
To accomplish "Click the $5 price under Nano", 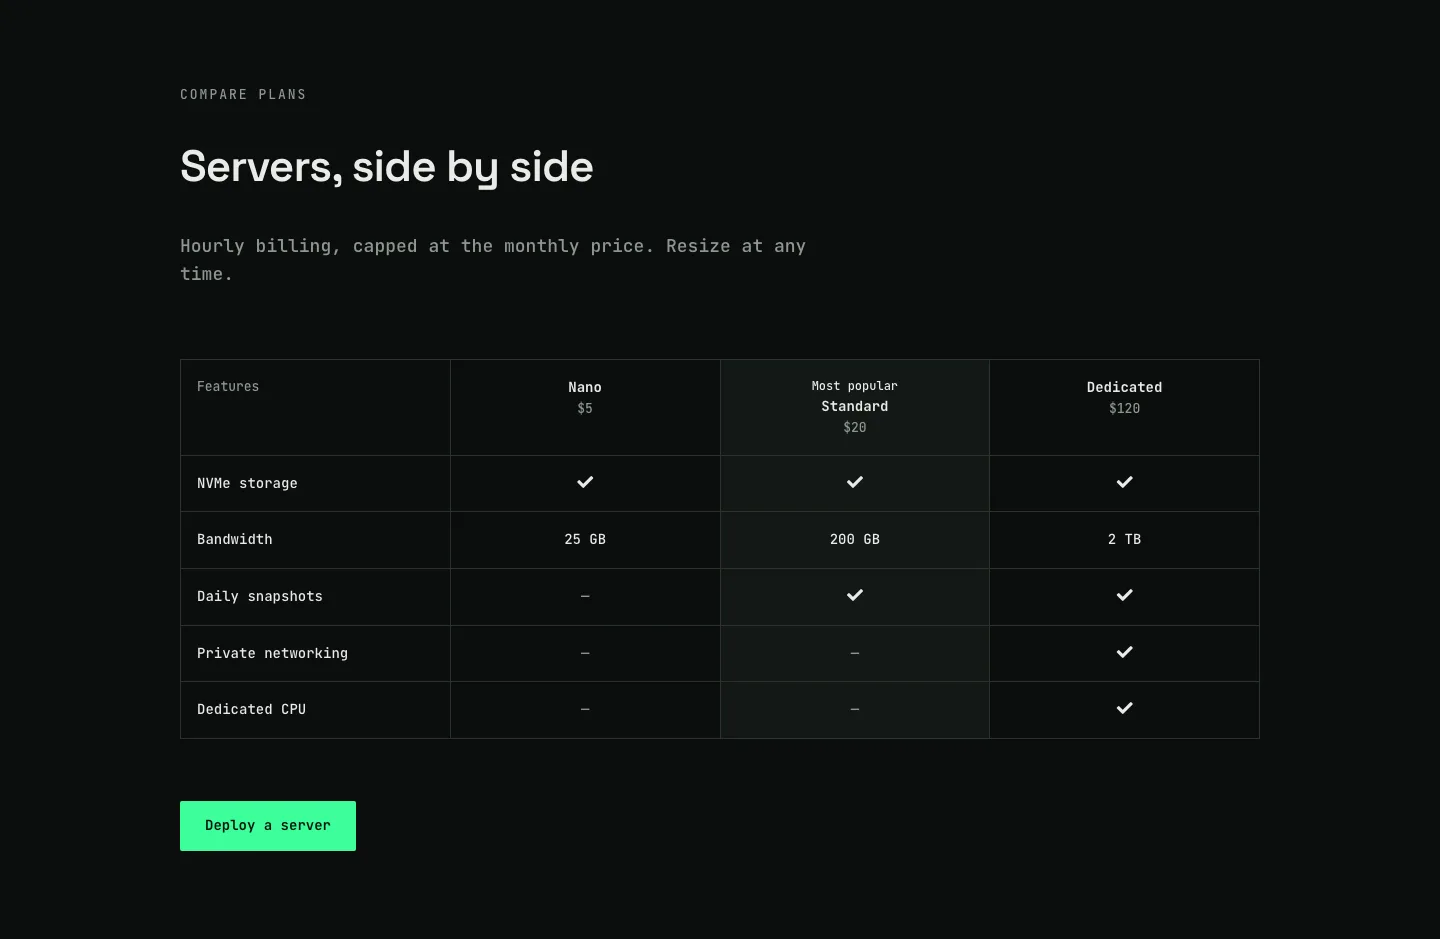I will [x=585, y=408].
